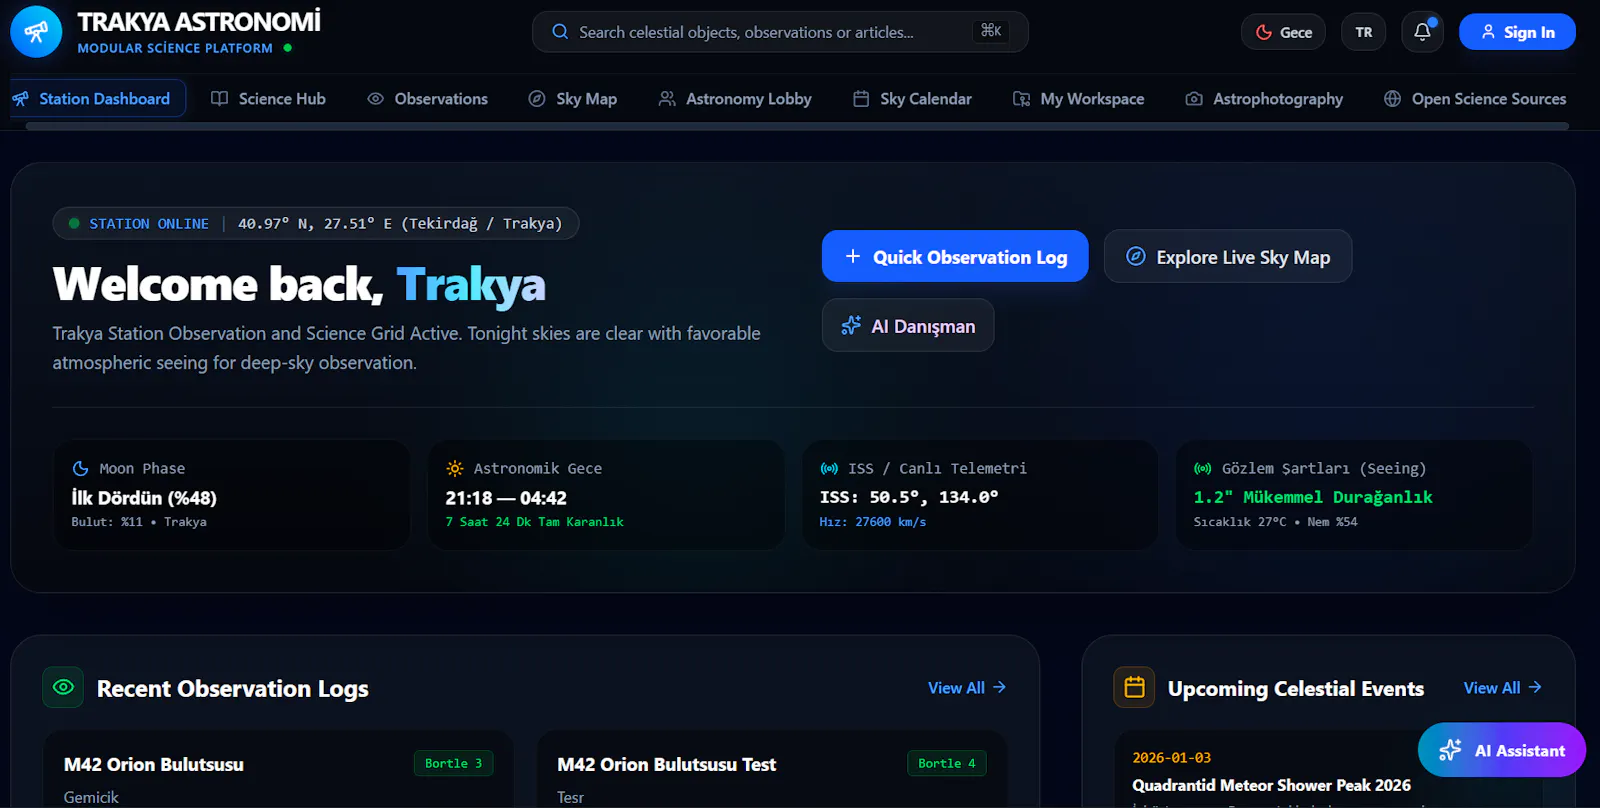Click the 7 Saat 24 Dk Tam Karanlık text
This screenshot has height=808, width=1600.
(534, 522)
